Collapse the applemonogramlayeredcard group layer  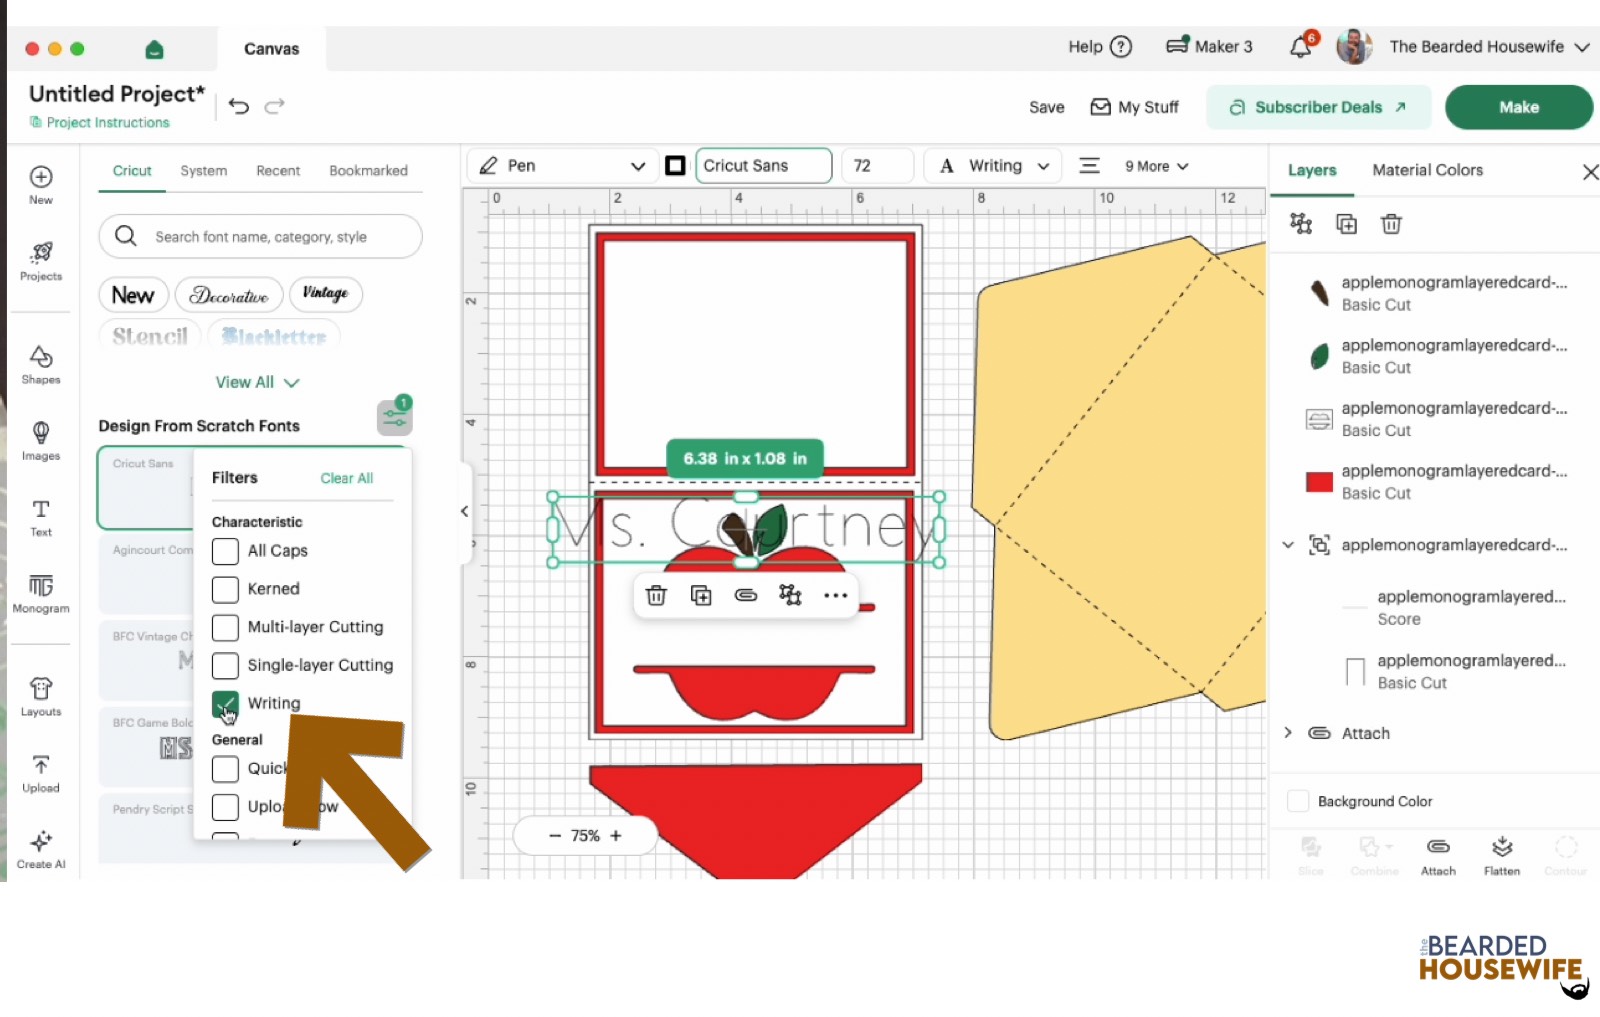click(1288, 545)
